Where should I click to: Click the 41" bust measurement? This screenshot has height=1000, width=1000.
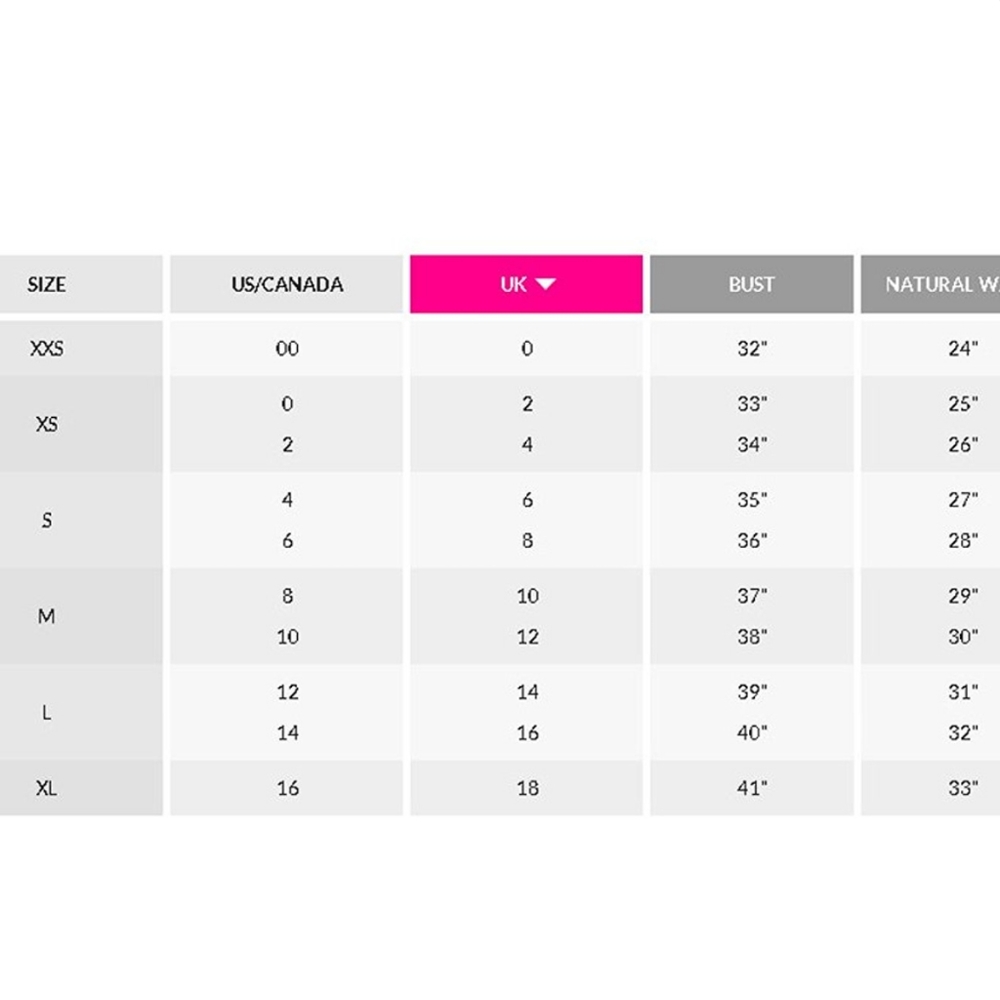click(x=751, y=788)
